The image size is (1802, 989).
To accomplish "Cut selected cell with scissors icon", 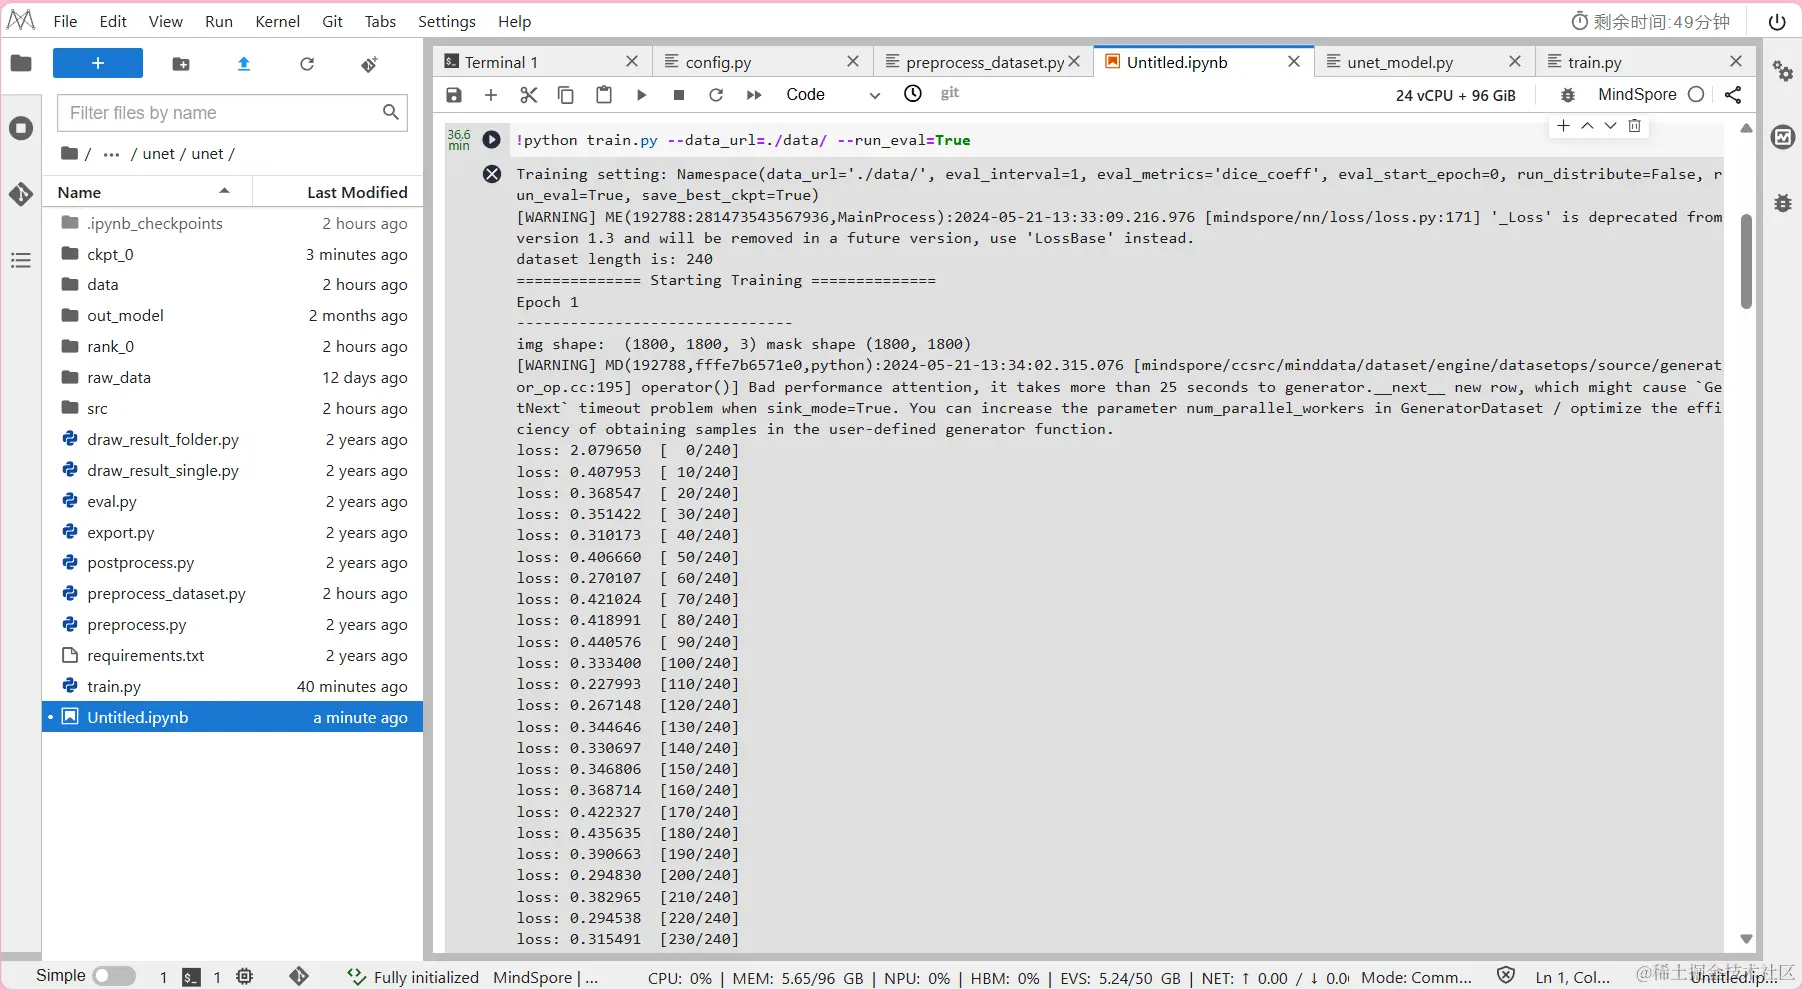I will pyautogui.click(x=529, y=95).
